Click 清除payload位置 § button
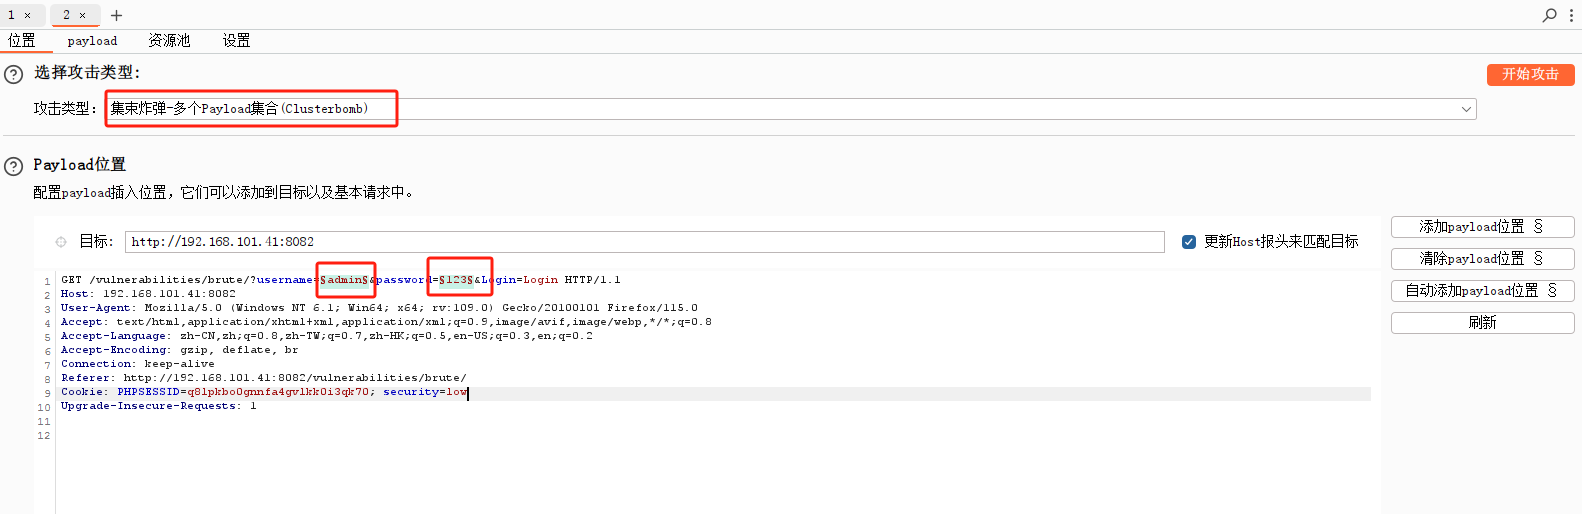 pyautogui.click(x=1482, y=259)
